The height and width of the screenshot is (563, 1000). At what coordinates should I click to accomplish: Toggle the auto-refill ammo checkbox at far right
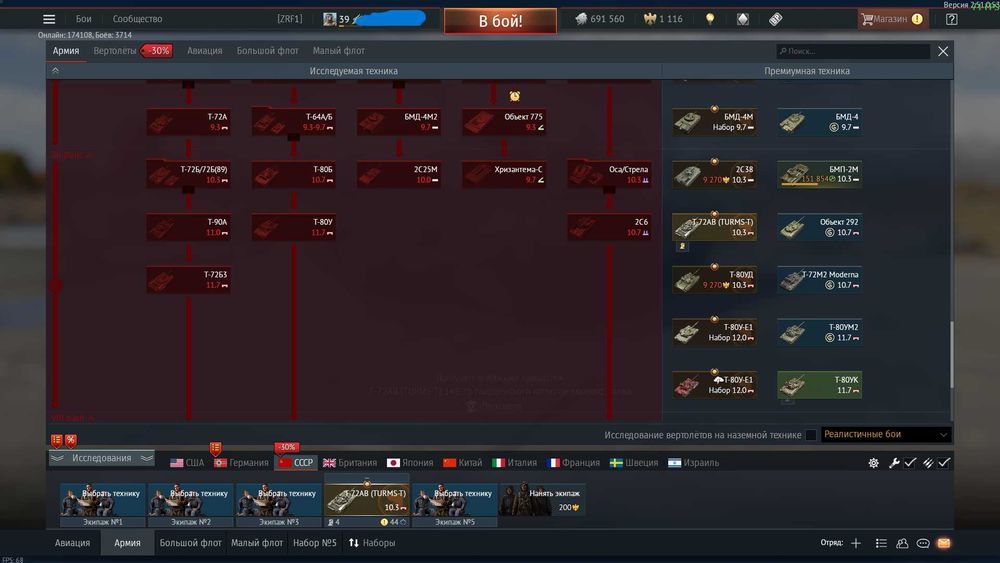click(x=944, y=463)
